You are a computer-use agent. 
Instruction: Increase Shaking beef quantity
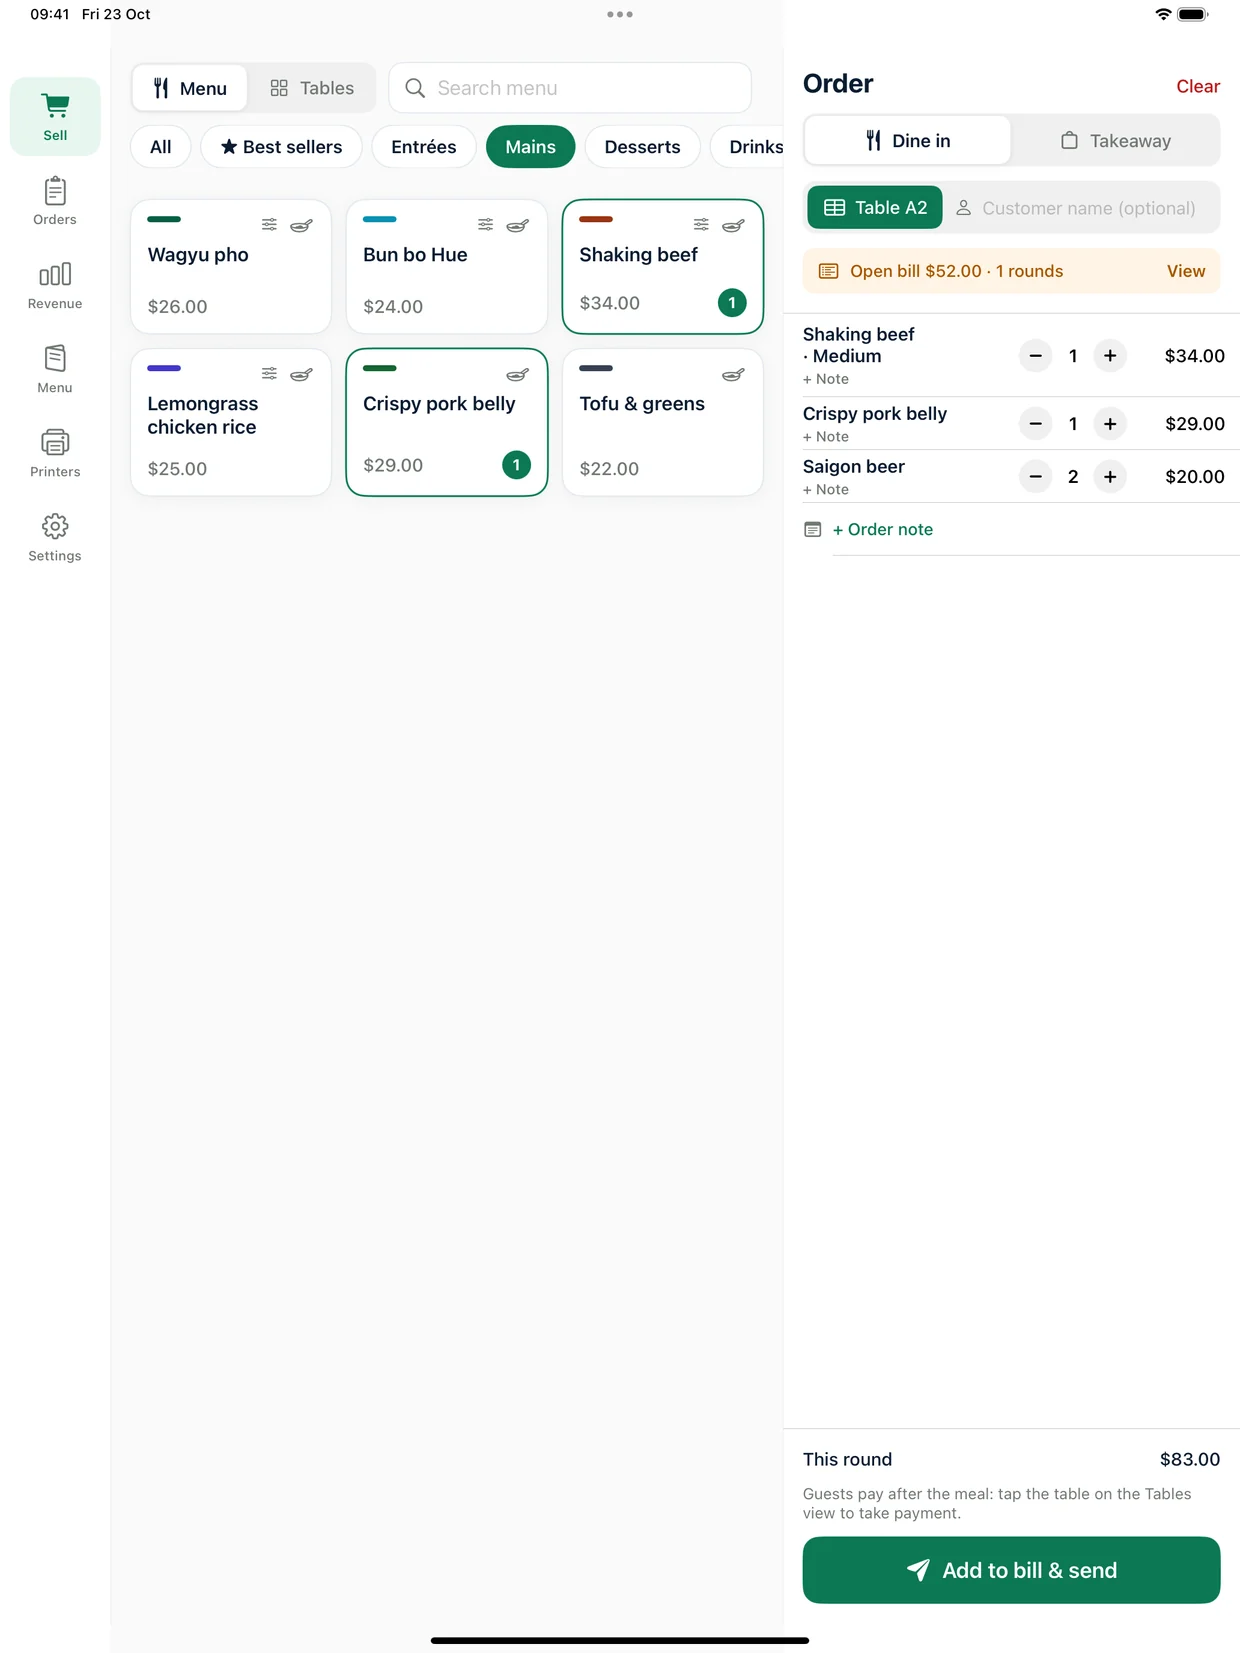[x=1110, y=356]
